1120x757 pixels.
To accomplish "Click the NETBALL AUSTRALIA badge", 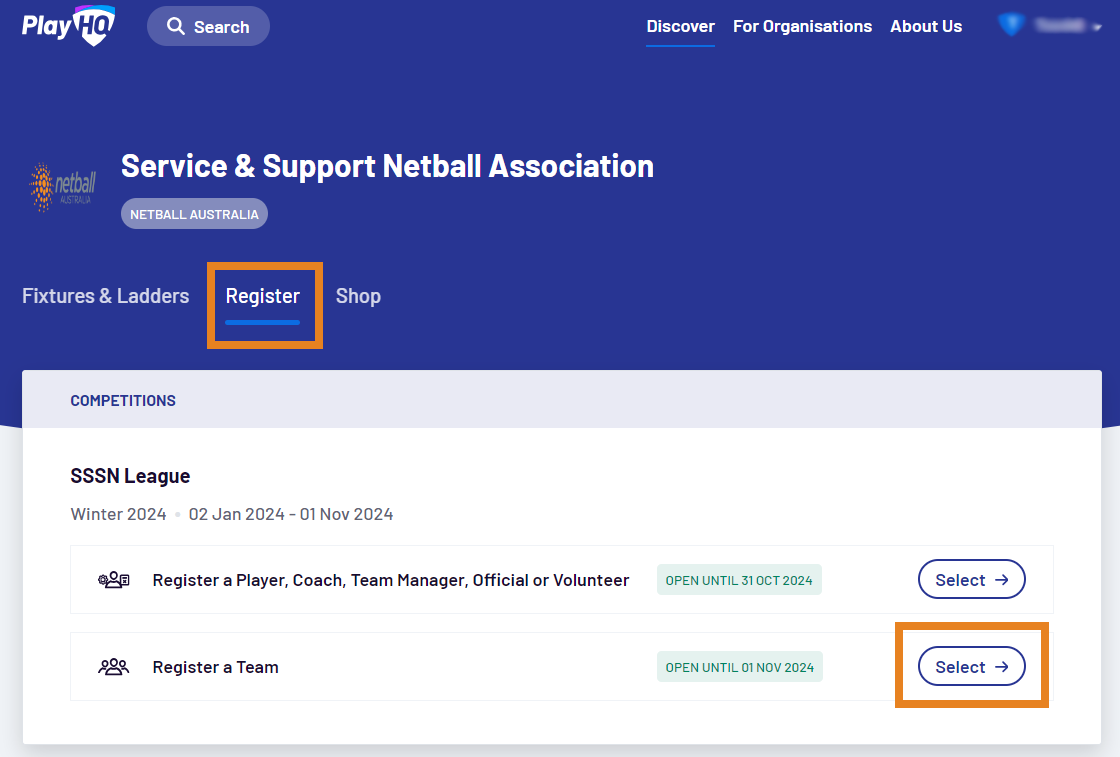I will pos(194,213).
